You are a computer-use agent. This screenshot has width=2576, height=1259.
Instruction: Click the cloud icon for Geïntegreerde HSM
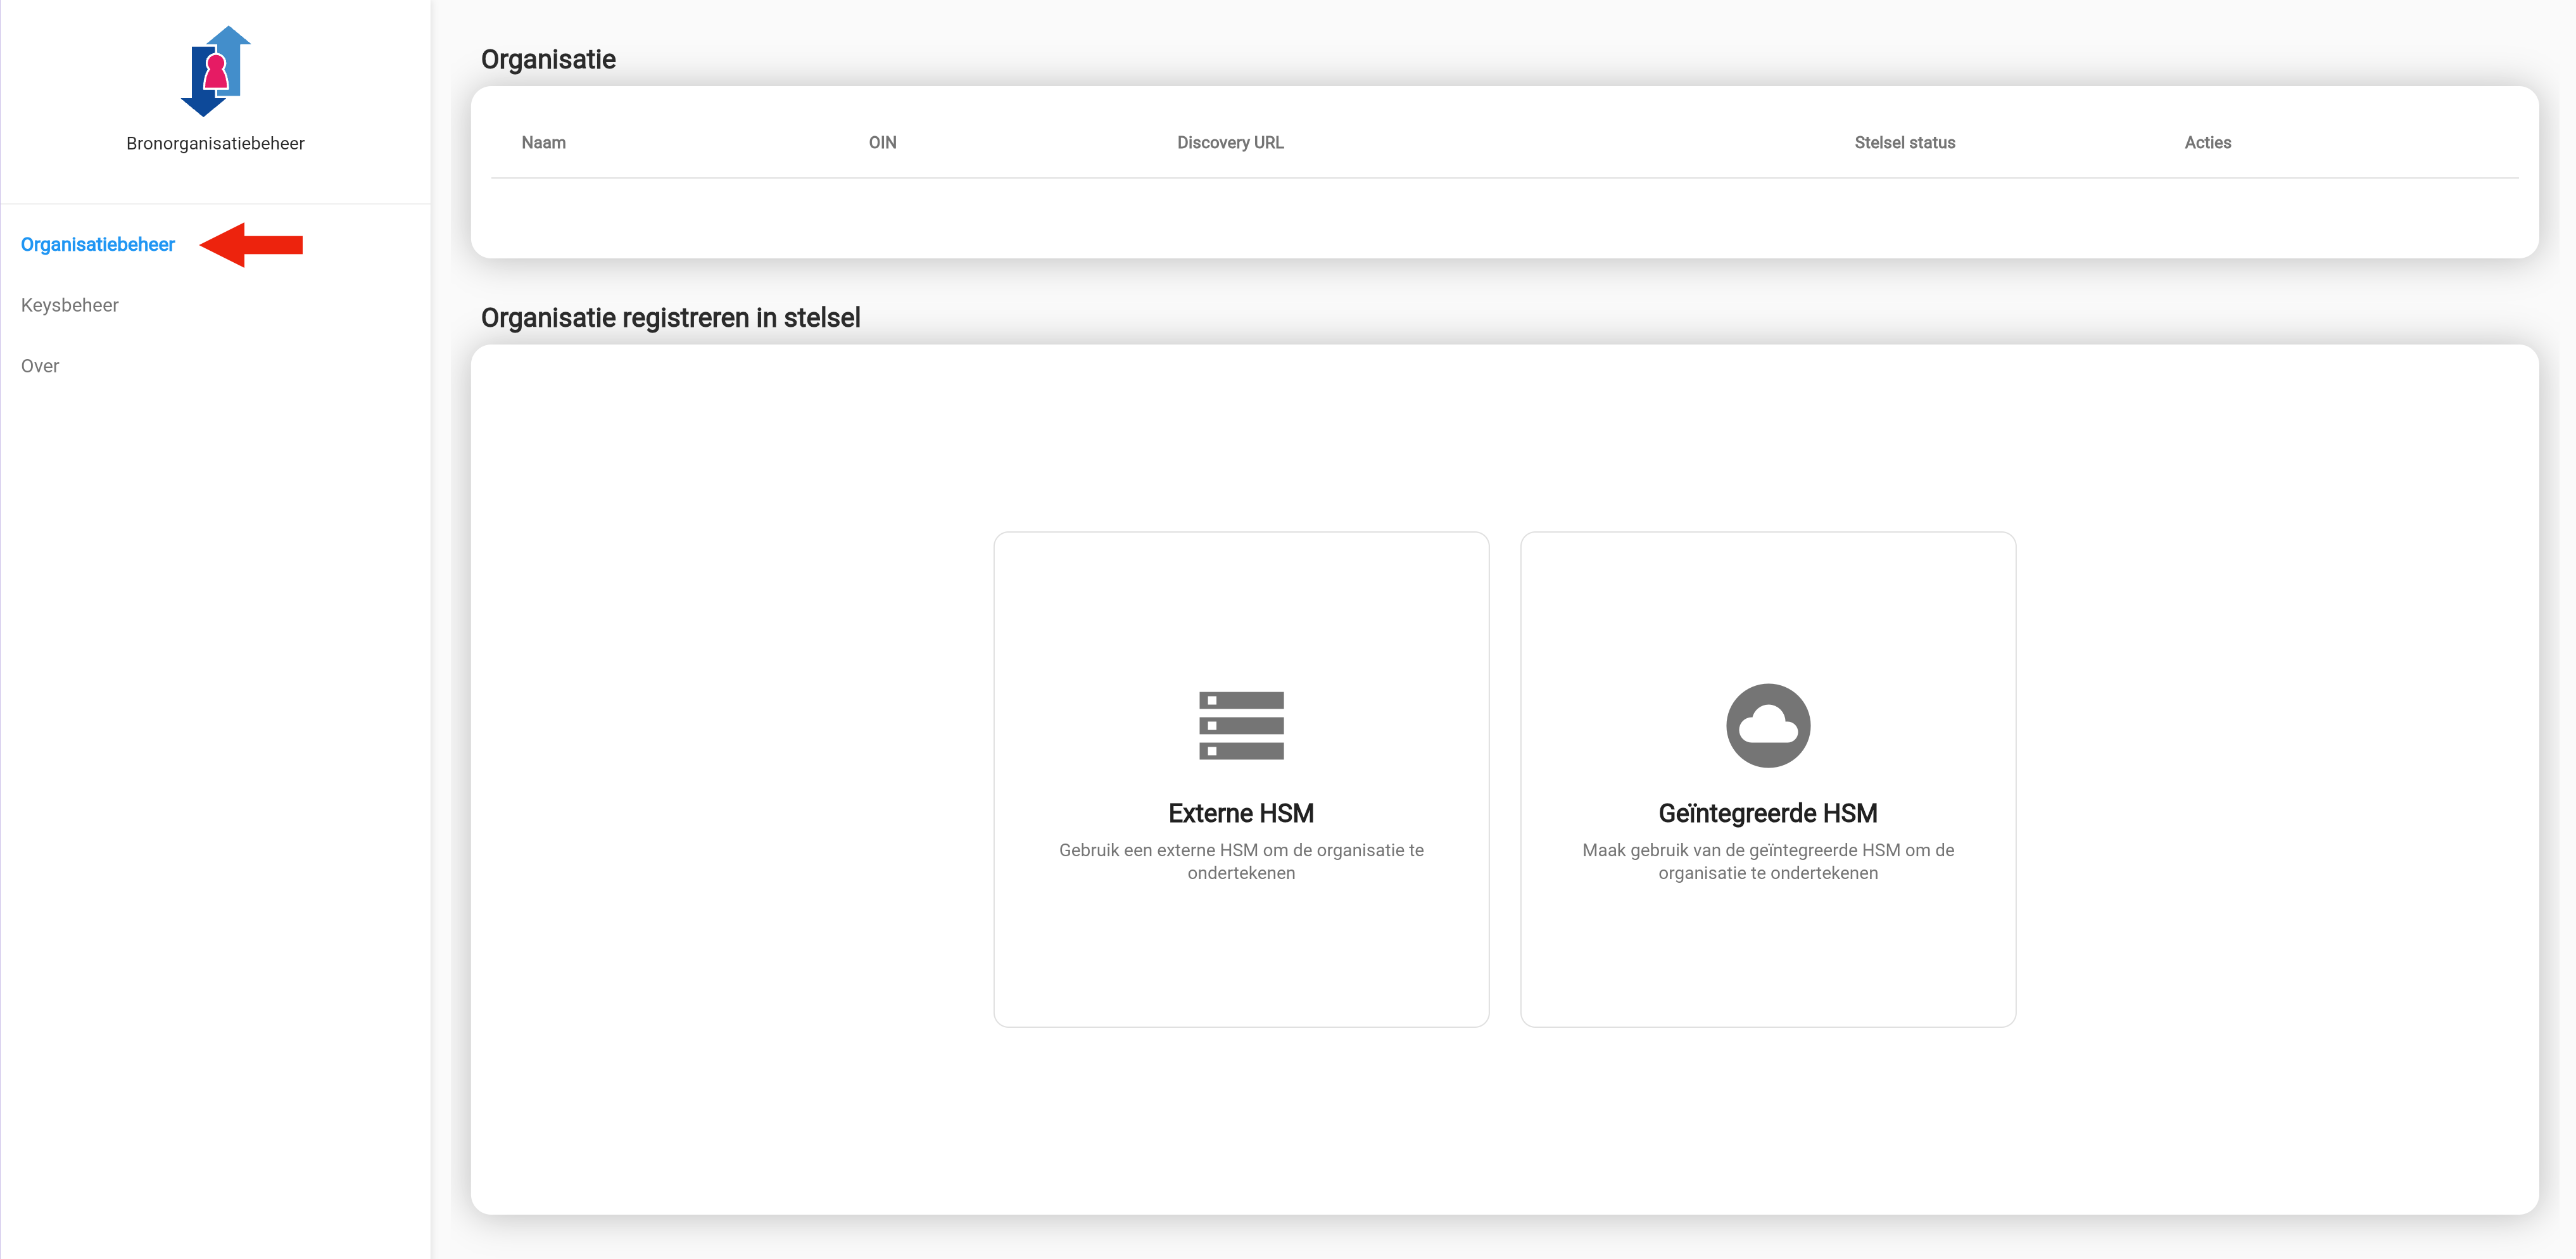pyautogui.click(x=1767, y=725)
